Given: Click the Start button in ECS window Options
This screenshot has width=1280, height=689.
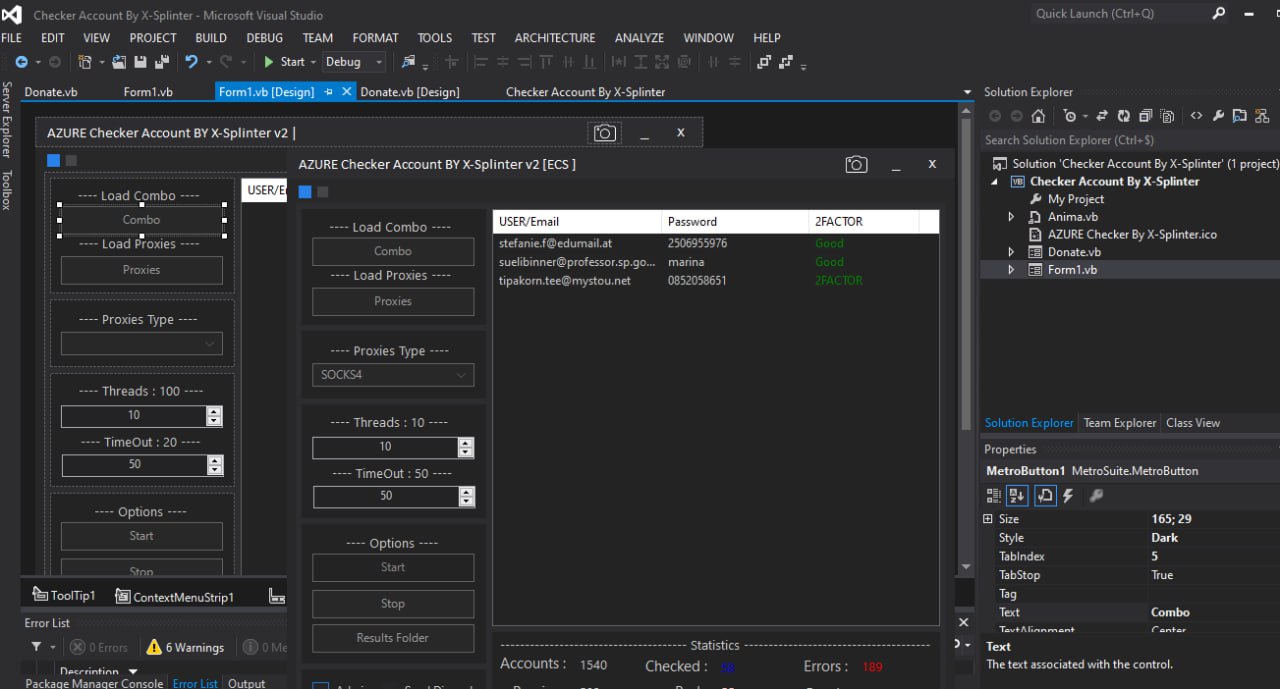Looking at the screenshot, I should [393, 567].
